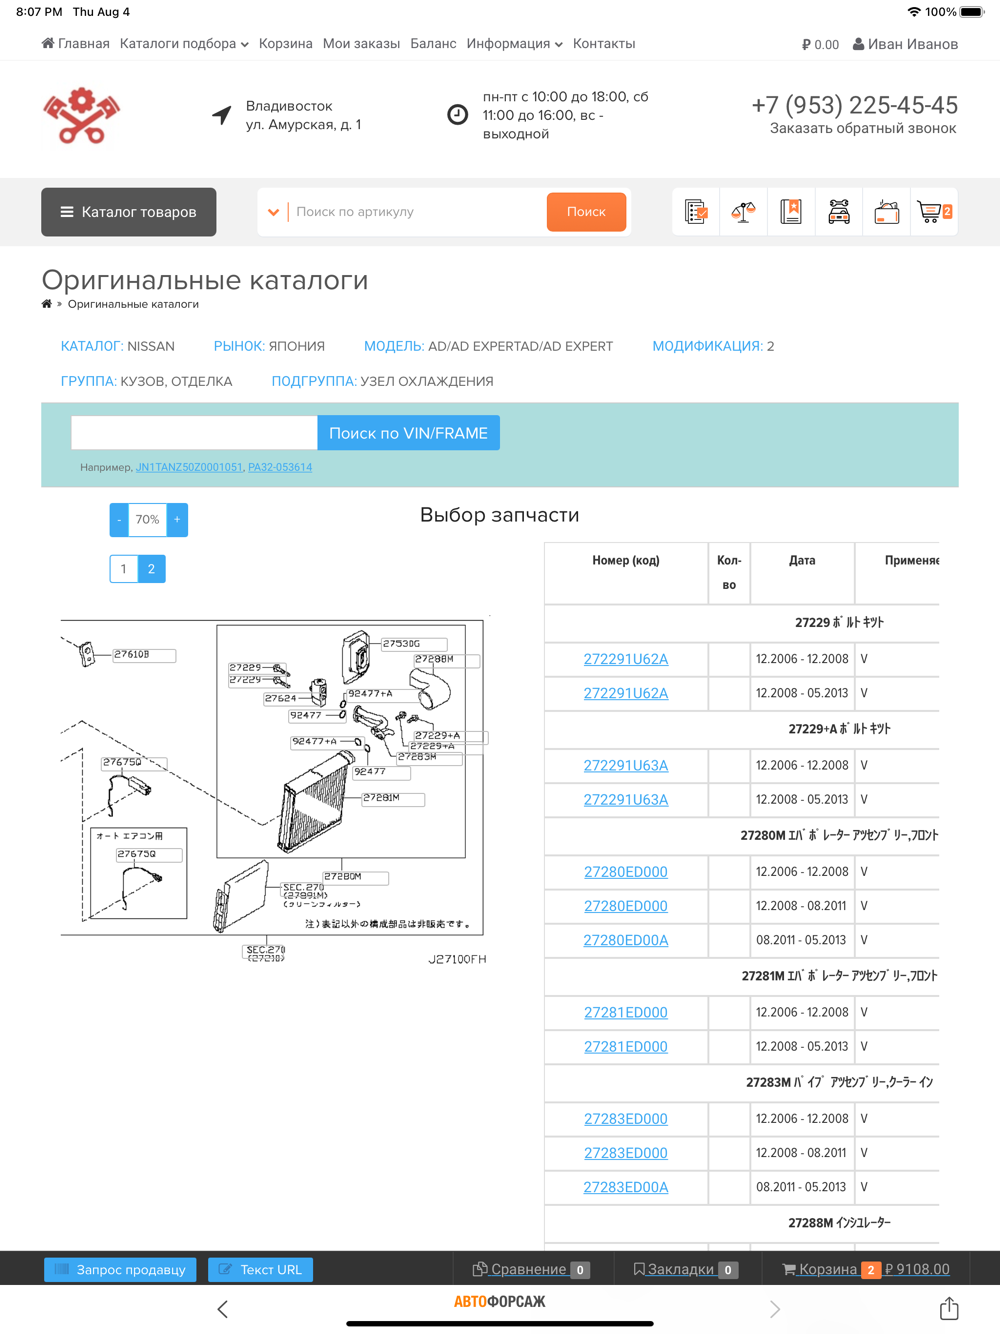
Task: Open Баланс menu item
Action: coord(433,44)
